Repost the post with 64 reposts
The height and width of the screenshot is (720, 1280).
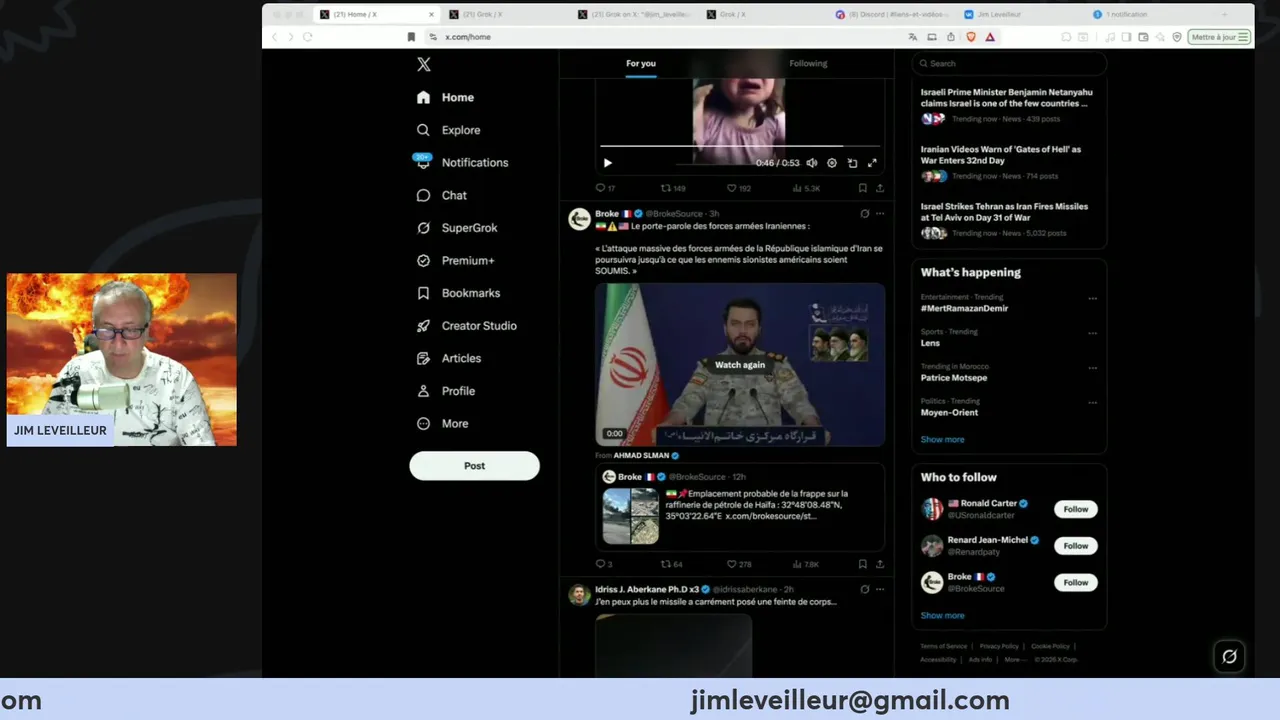click(672, 564)
